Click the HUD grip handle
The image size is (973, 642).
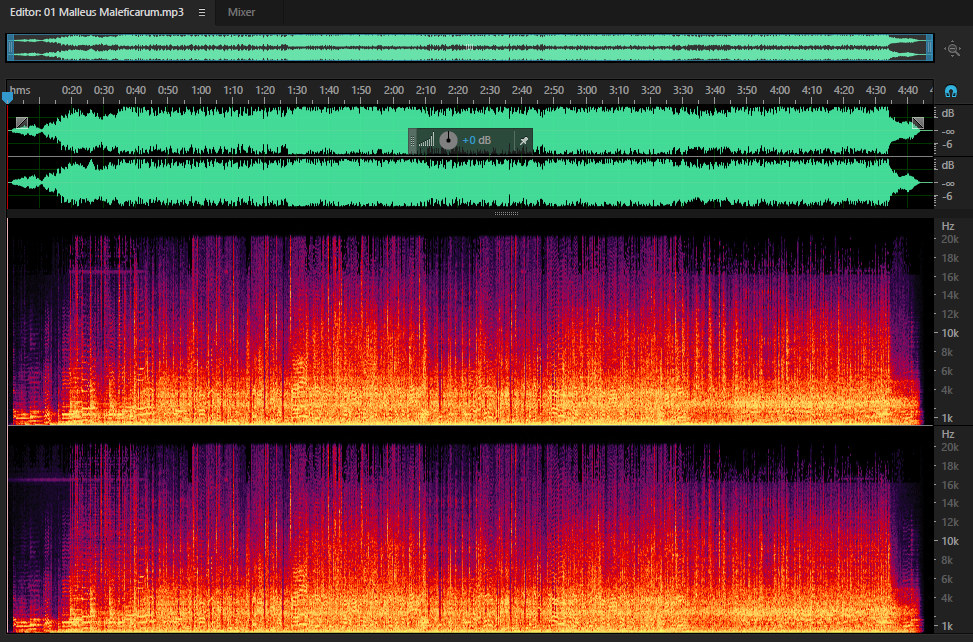coord(413,141)
